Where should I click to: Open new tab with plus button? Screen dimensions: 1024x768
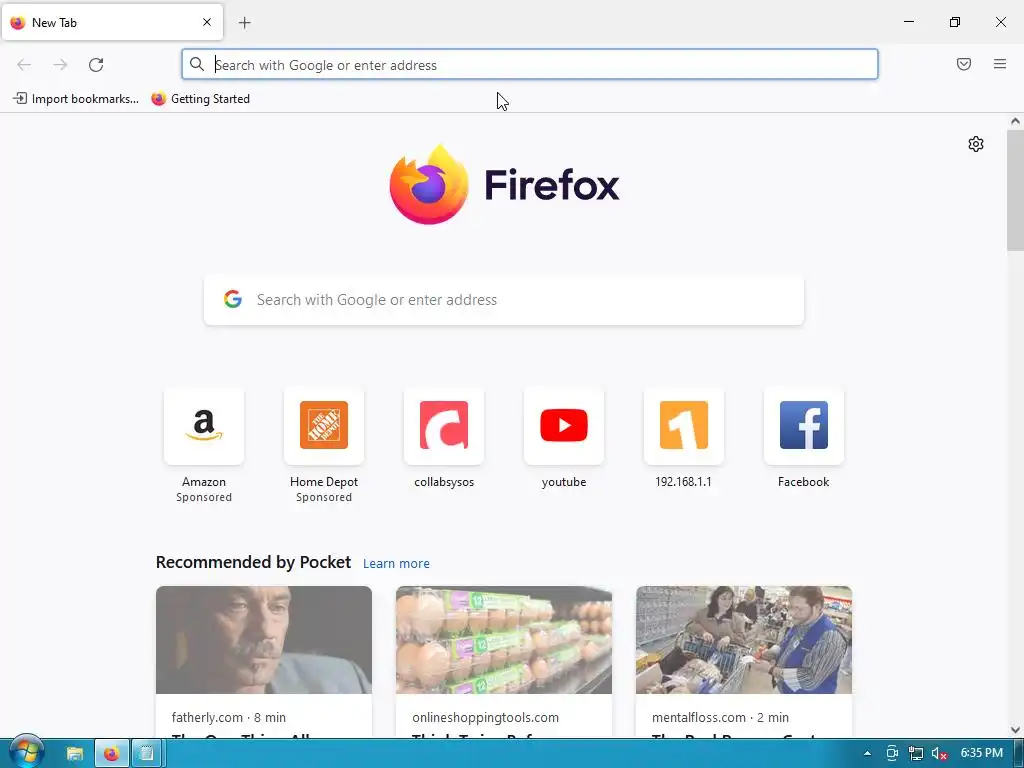244,23
